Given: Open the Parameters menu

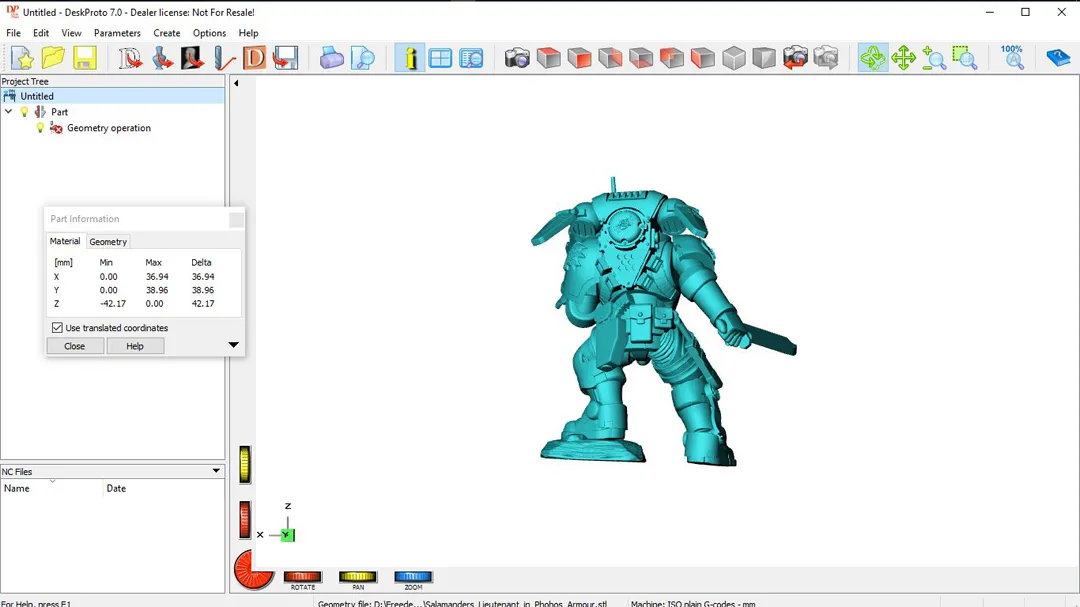Looking at the screenshot, I should (117, 33).
